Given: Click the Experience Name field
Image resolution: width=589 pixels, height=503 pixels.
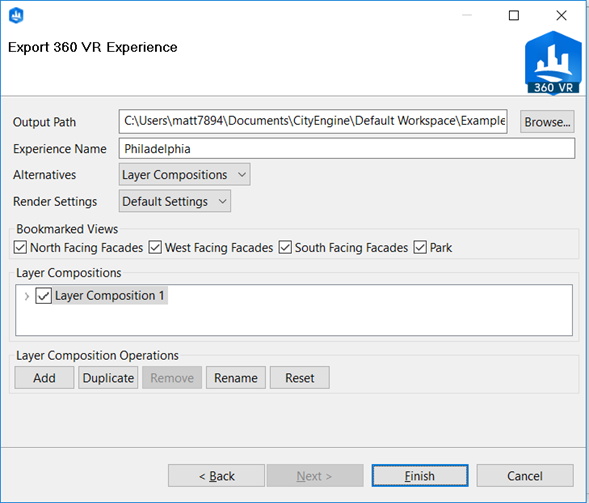Looking at the screenshot, I should point(347,148).
